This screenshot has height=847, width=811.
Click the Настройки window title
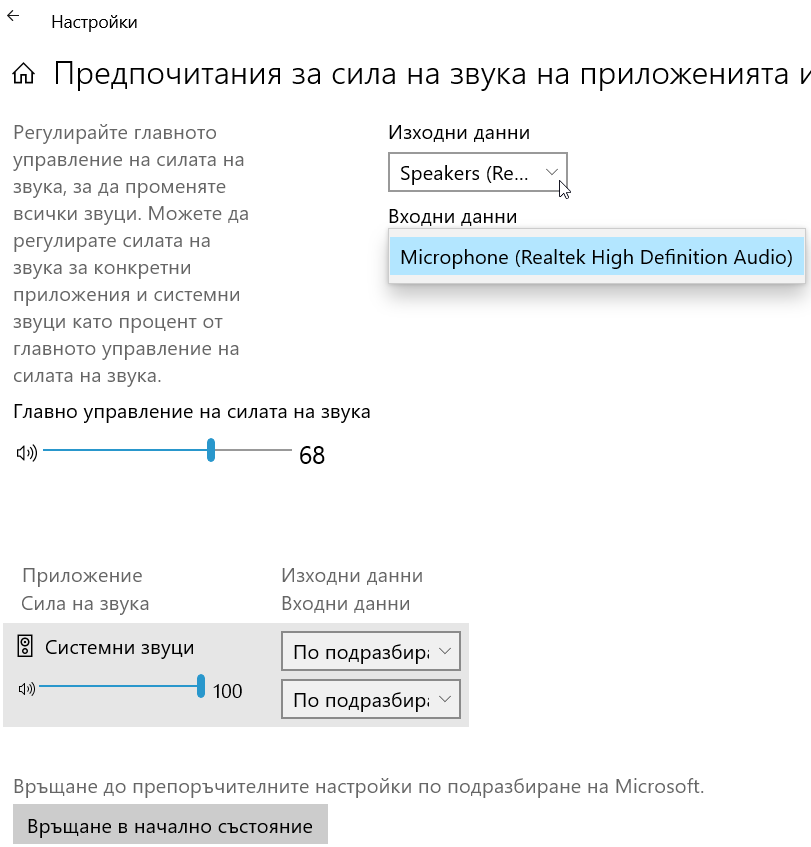(94, 22)
